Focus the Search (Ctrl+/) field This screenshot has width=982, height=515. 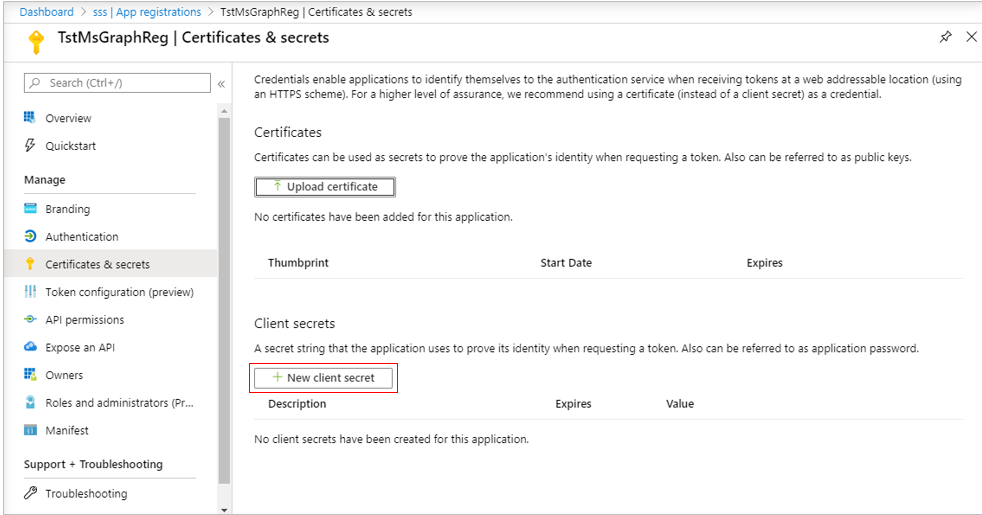tap(117, 83)
